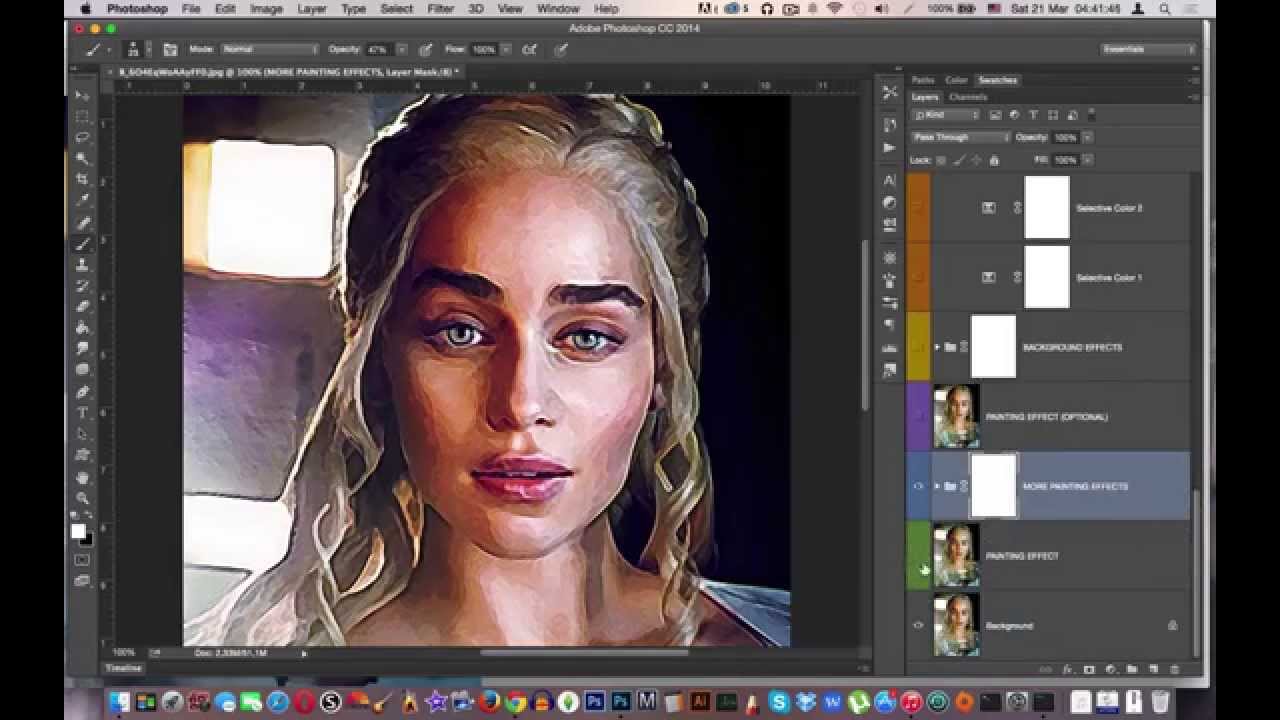The width and height of the screenshot is (1280, 720).
Task: Open the layer Opacity dropdown arrow
Action: tap(1087, 137)
